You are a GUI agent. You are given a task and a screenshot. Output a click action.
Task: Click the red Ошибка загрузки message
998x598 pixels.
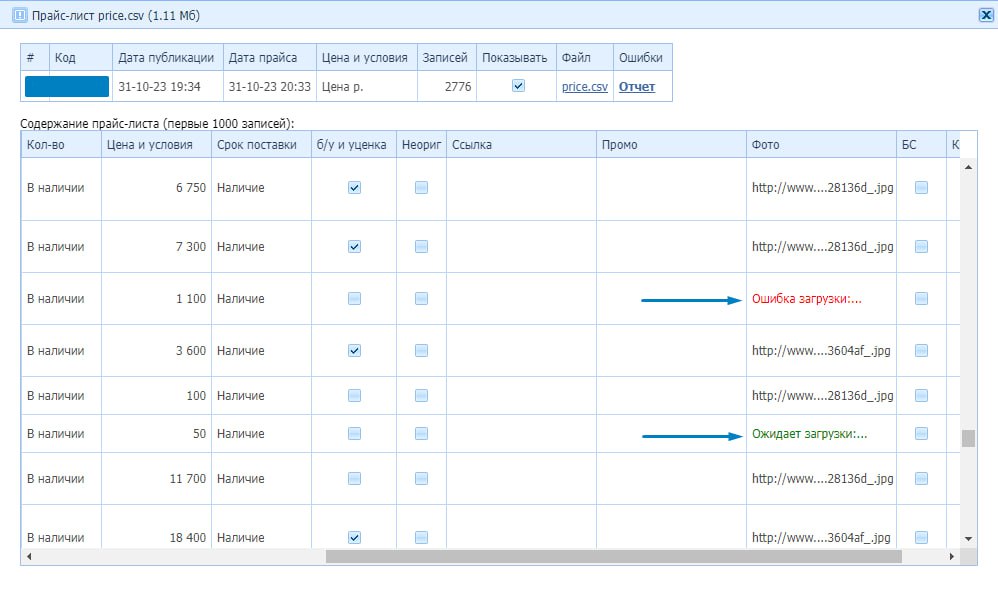806,299
